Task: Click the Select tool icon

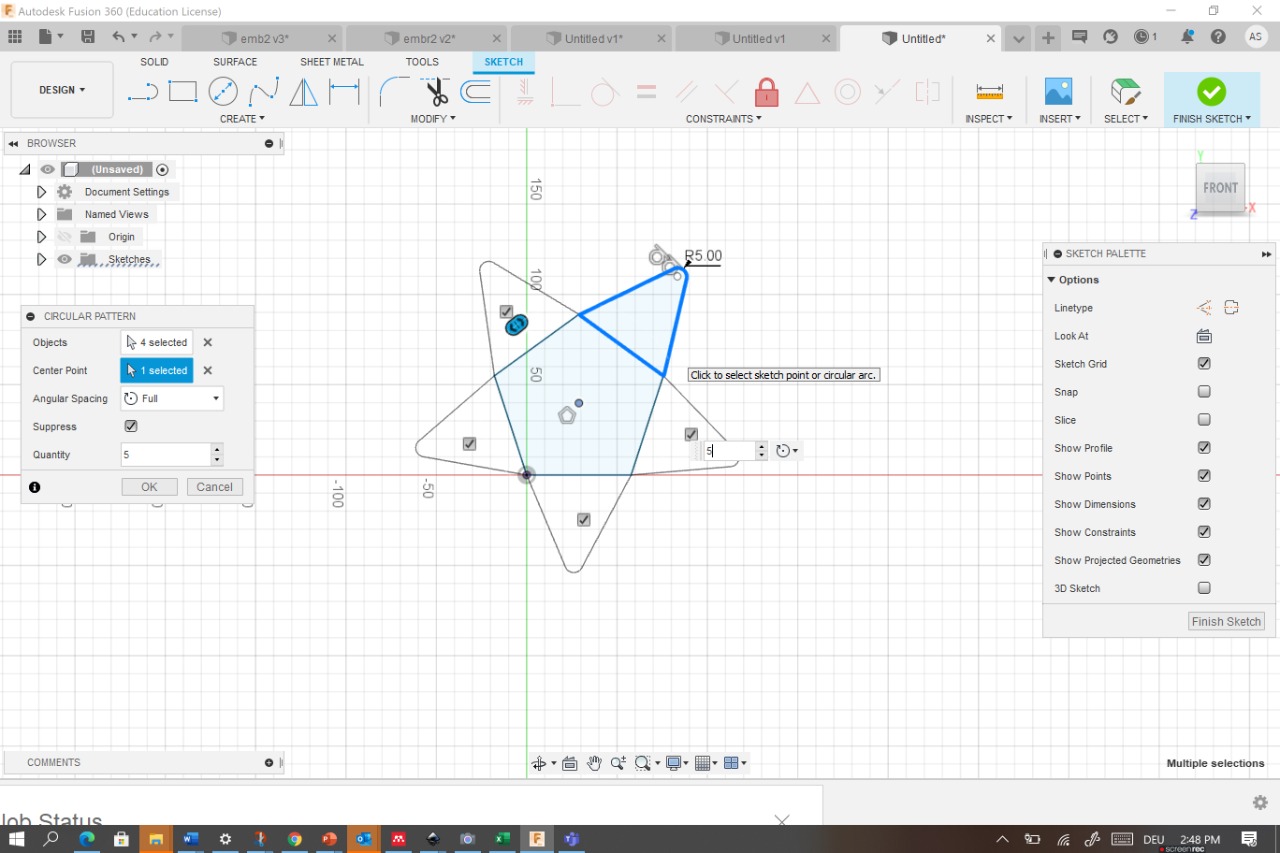Action: (x=1126, y=91)
